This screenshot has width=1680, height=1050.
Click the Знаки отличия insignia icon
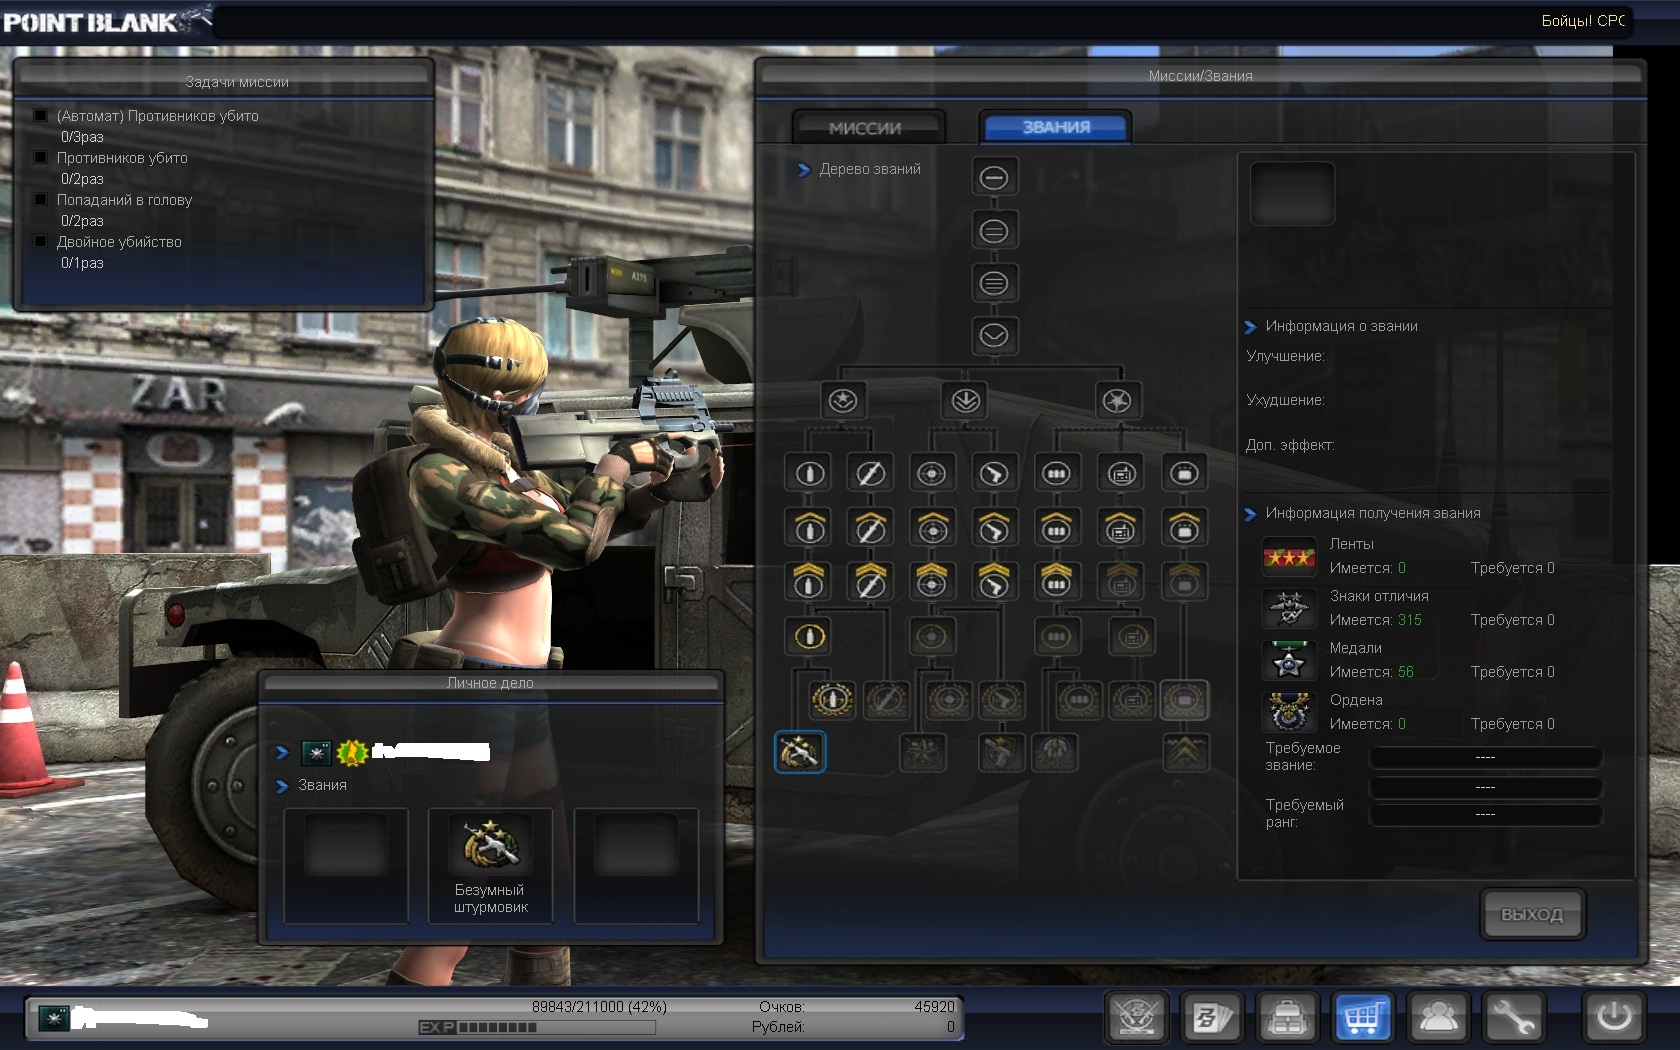1289,608
